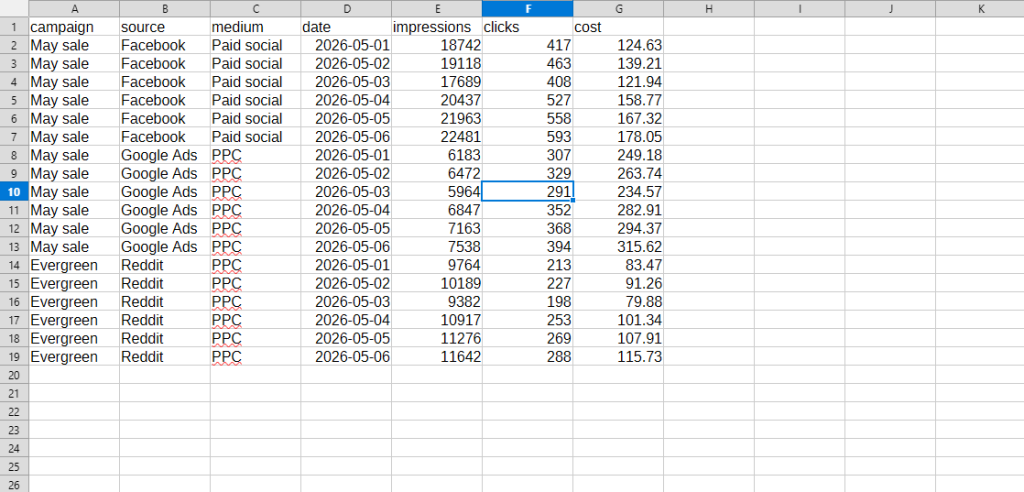Click 'Reddit' in row 15
This screenshot has width=1024, height=492.
pyautogui.click(x=165, y=283)
